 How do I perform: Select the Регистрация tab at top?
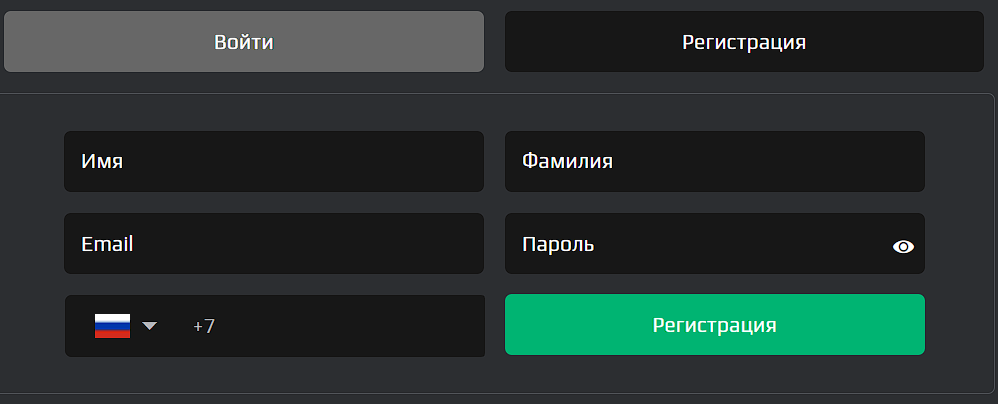coord(744,41)
